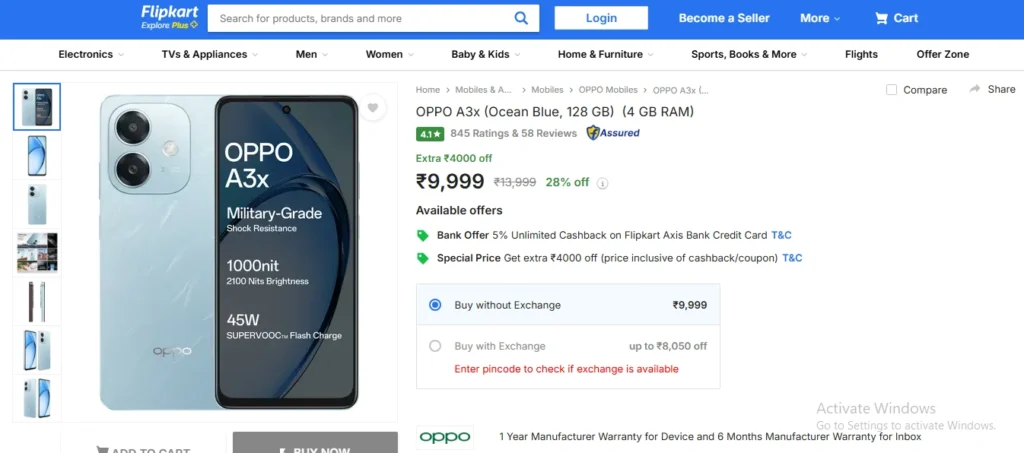Tick the Compare checkbox
The width and height of the screenshot is (1024, 453).
tap(891, 89)
